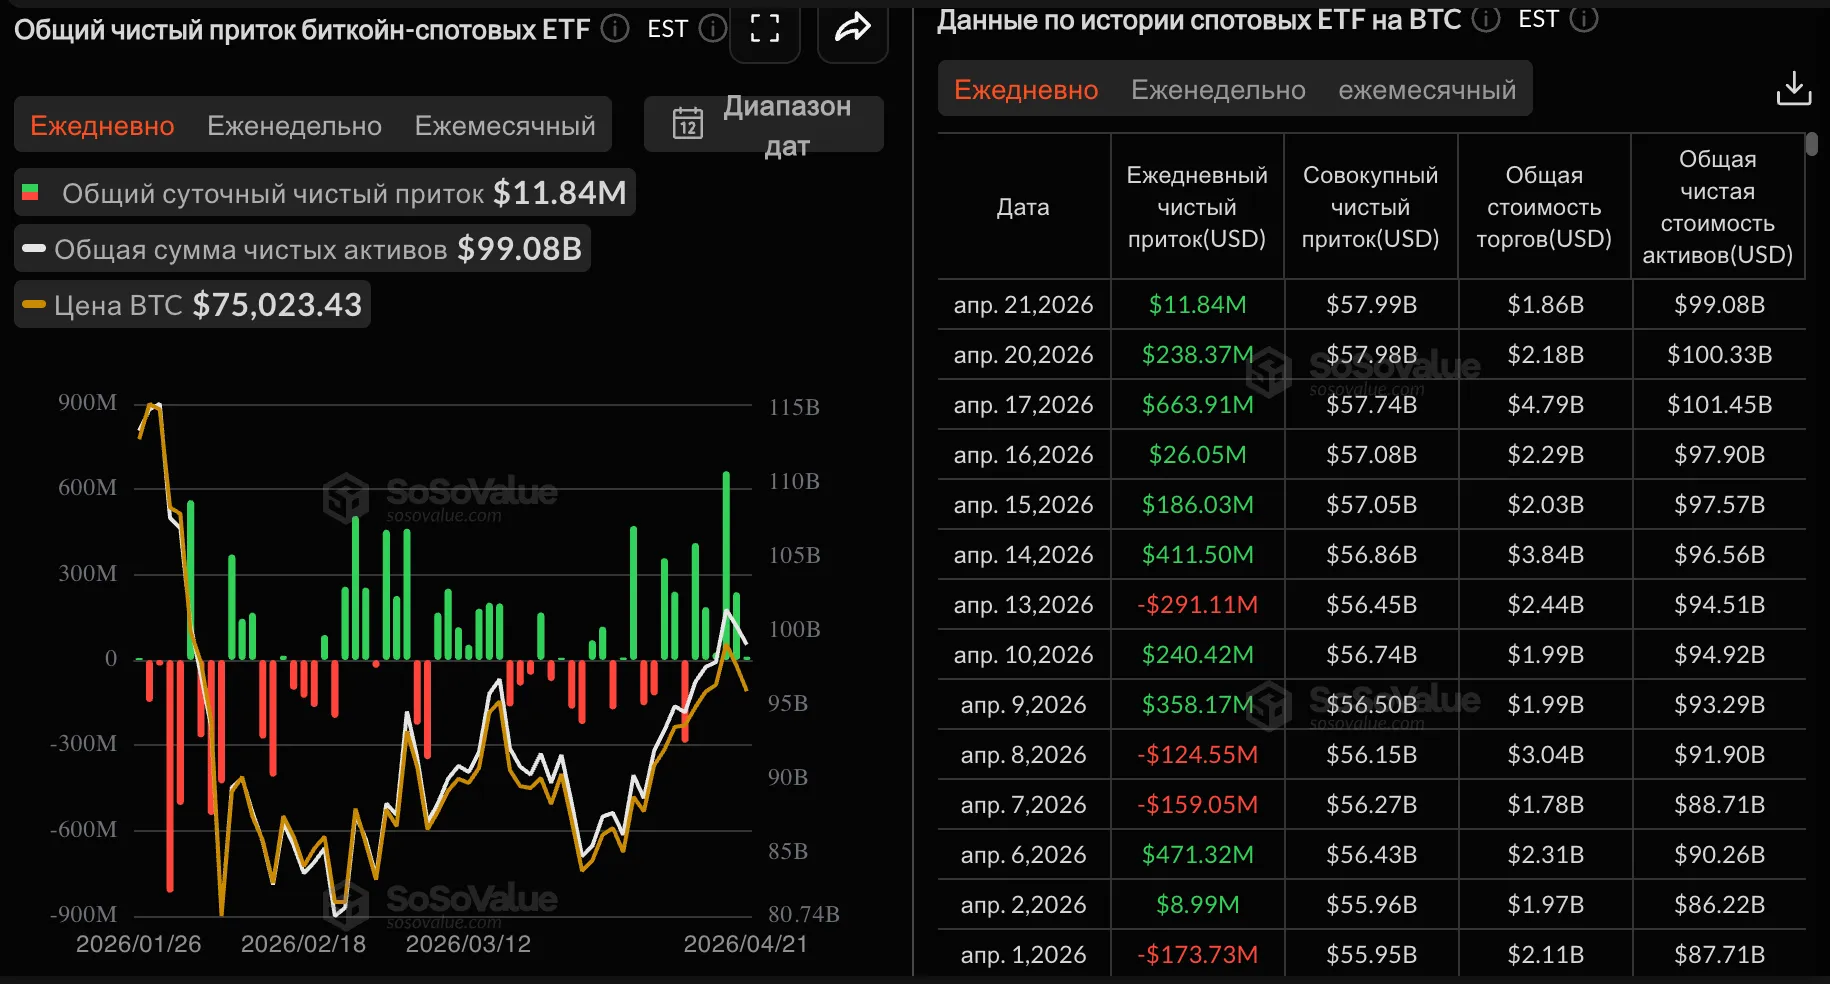Click the EST info icon on the right panel
Image resolution: width=1830 pixels, height=984 pixels.
[1584, 19]
